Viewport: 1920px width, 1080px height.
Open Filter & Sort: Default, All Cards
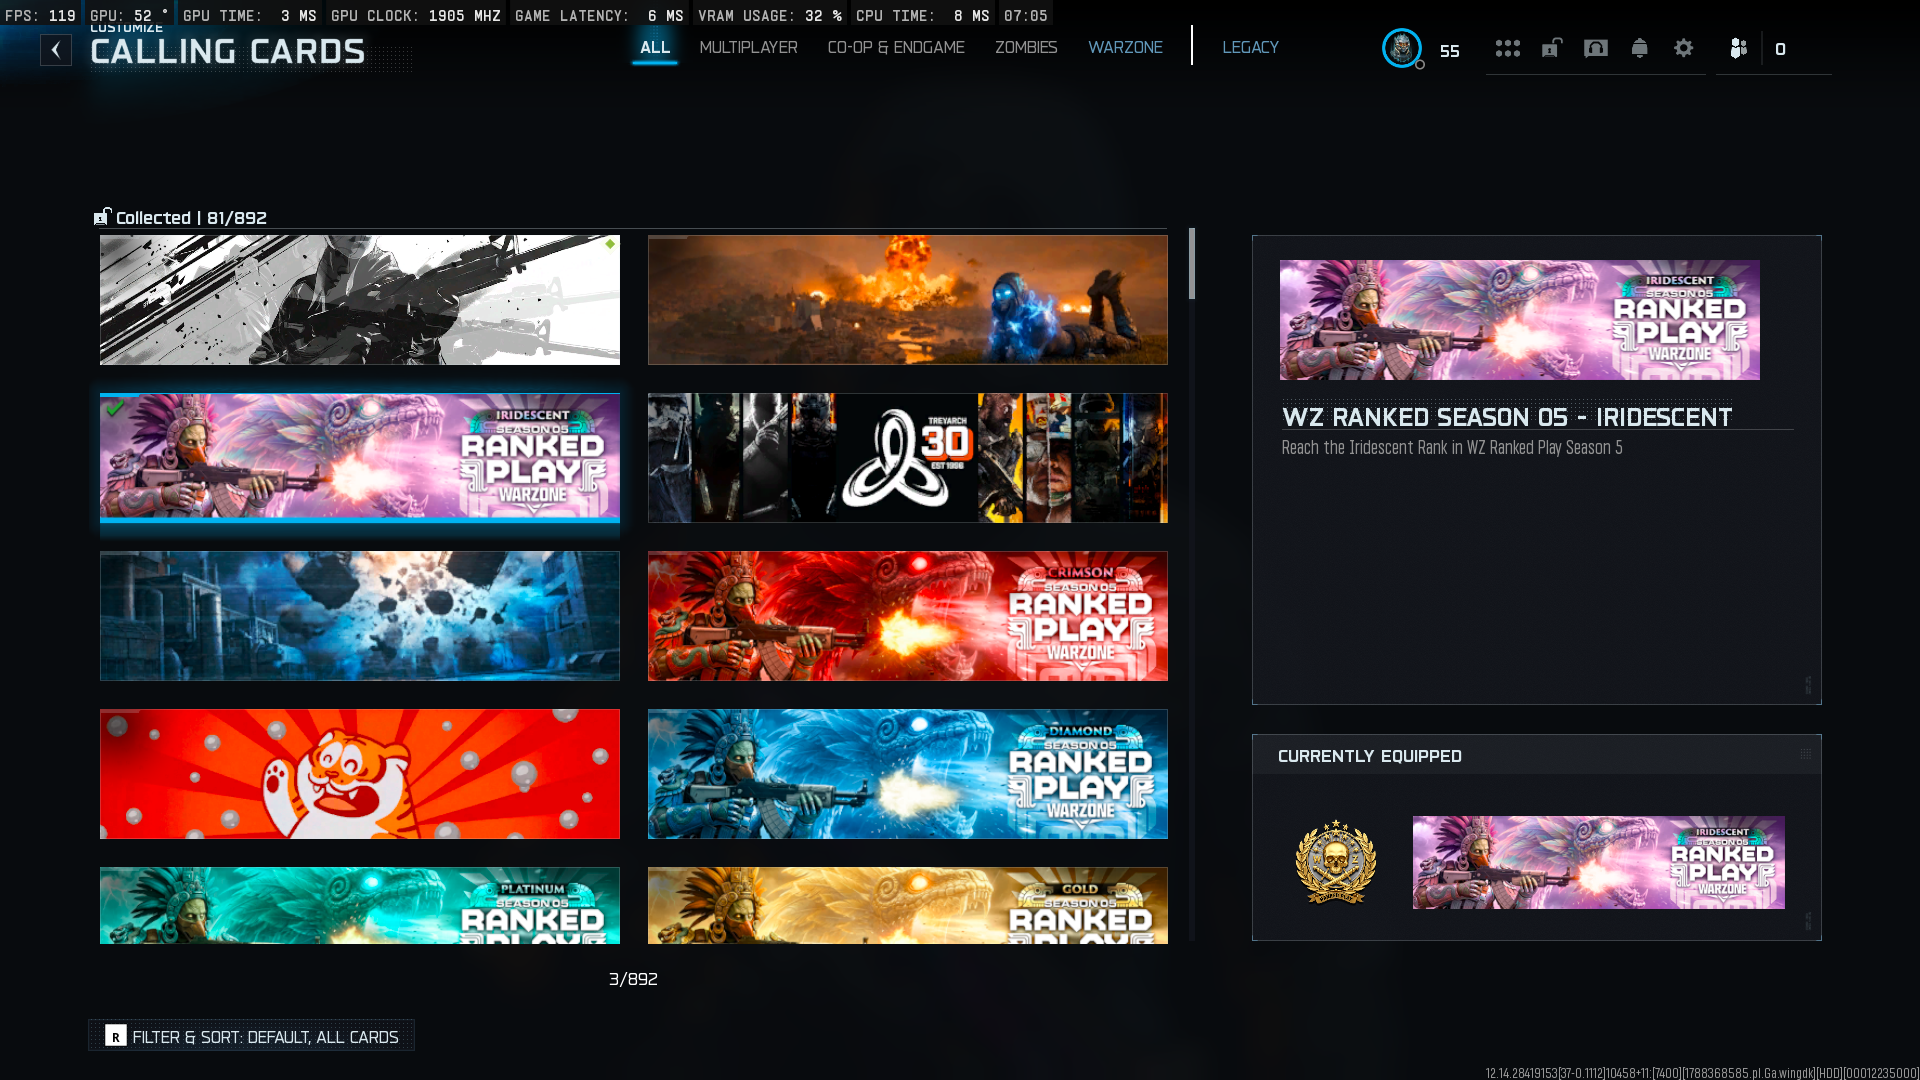251,1036
